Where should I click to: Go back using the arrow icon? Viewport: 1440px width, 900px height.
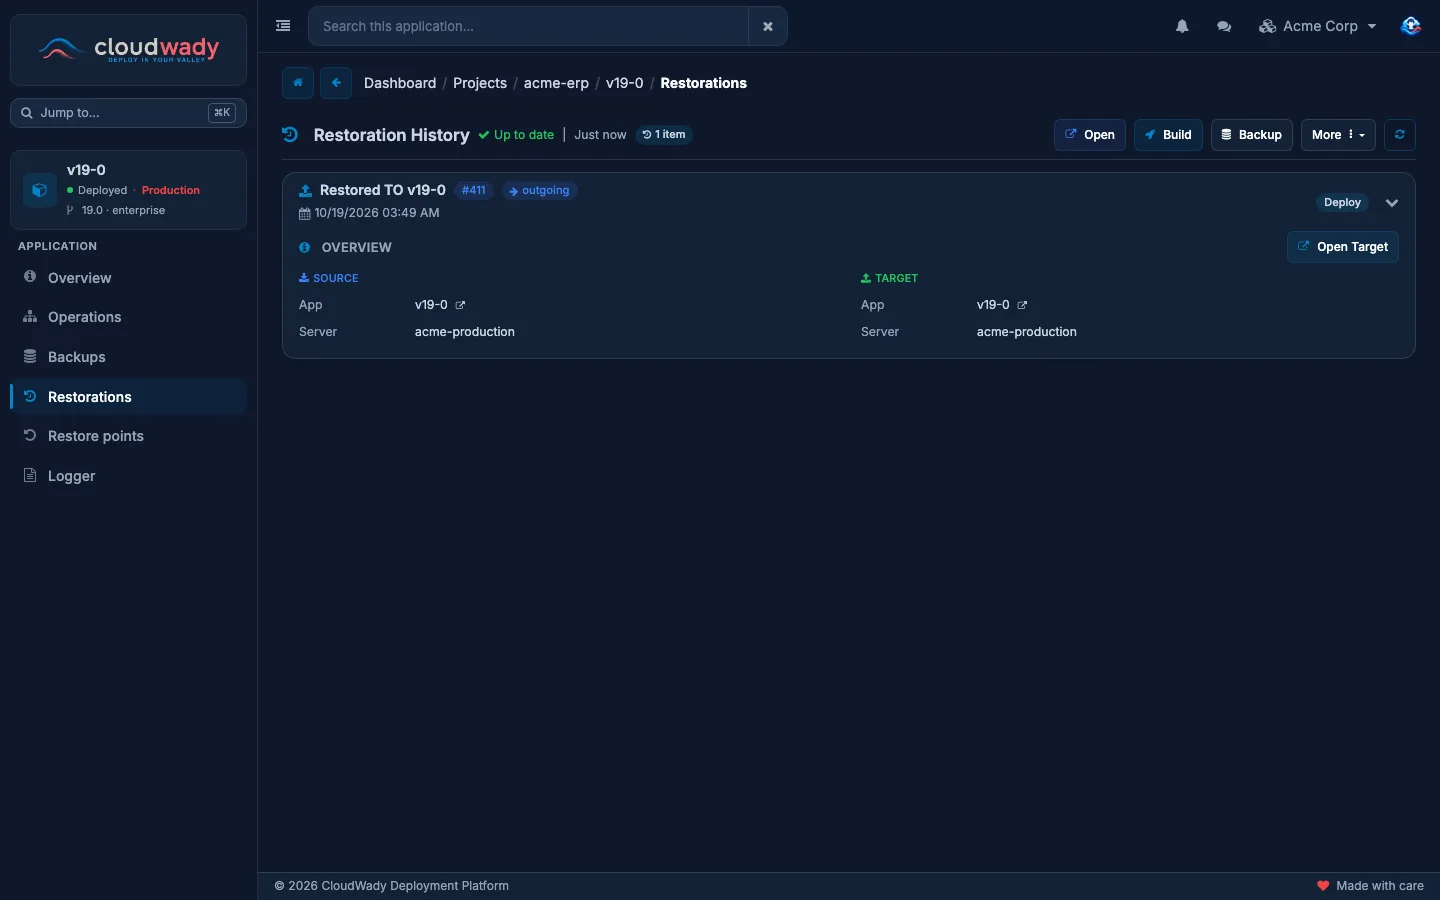point(336,83)
